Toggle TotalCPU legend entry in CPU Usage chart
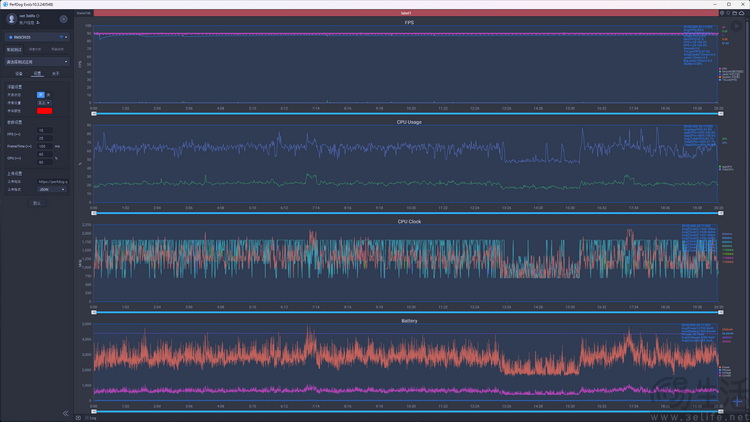The image size is (750, 422). coord(726,169)
